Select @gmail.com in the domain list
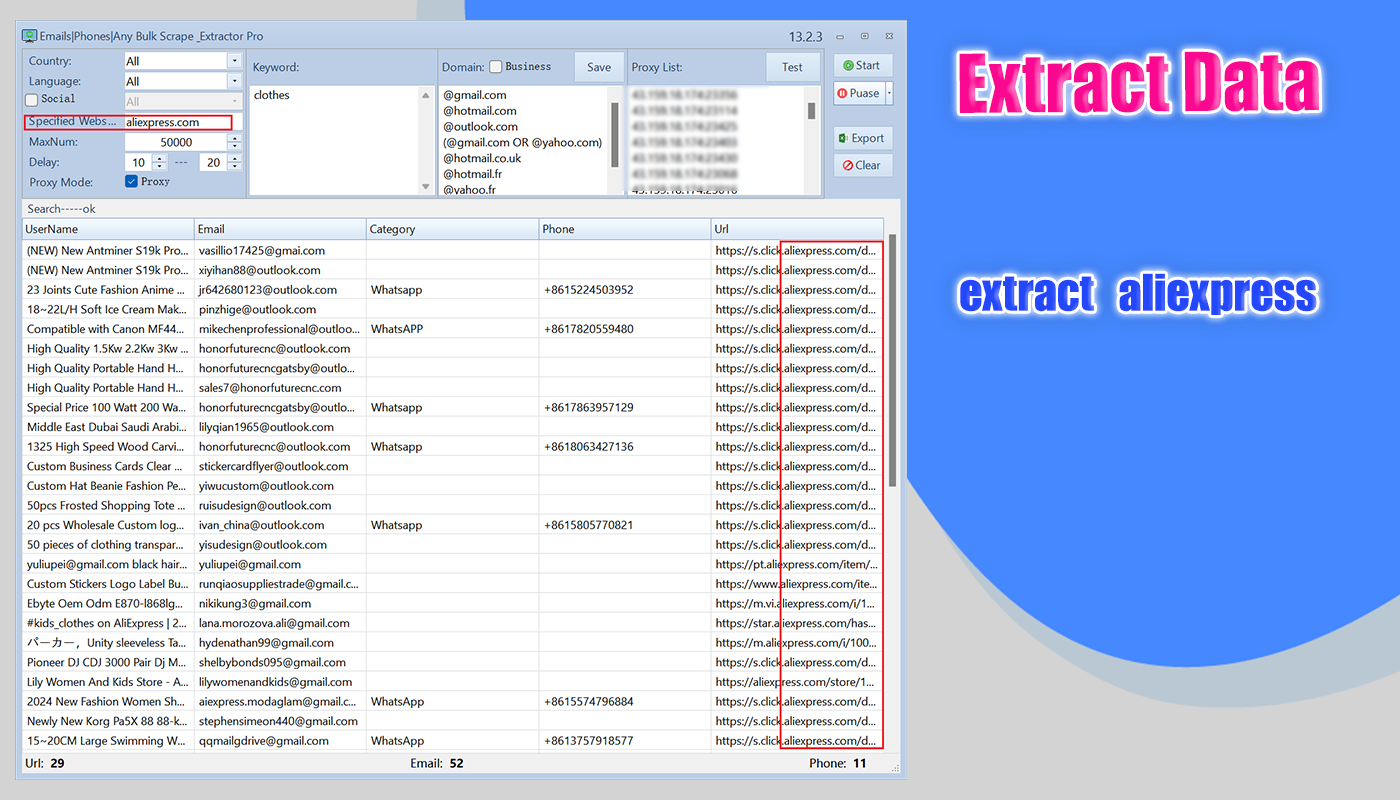The image size is (1400, 800). 475,95
